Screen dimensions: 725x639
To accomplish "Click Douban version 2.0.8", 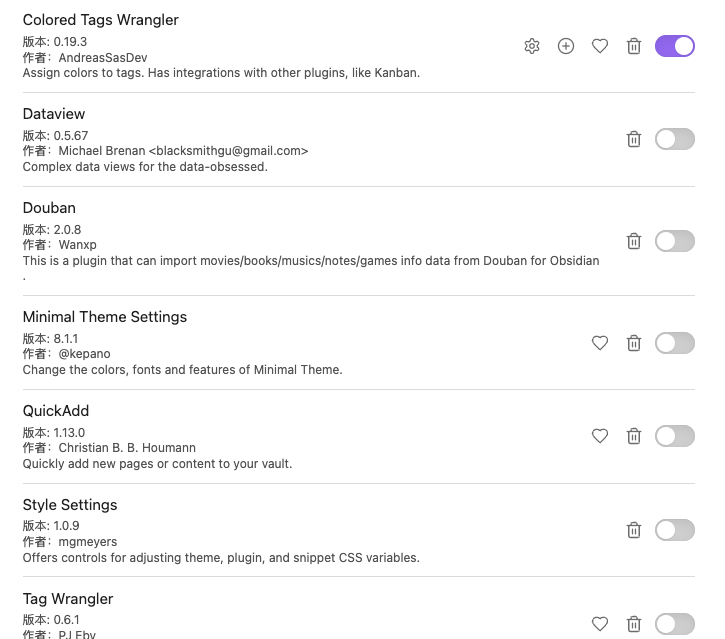I will [x=67, y=229].
